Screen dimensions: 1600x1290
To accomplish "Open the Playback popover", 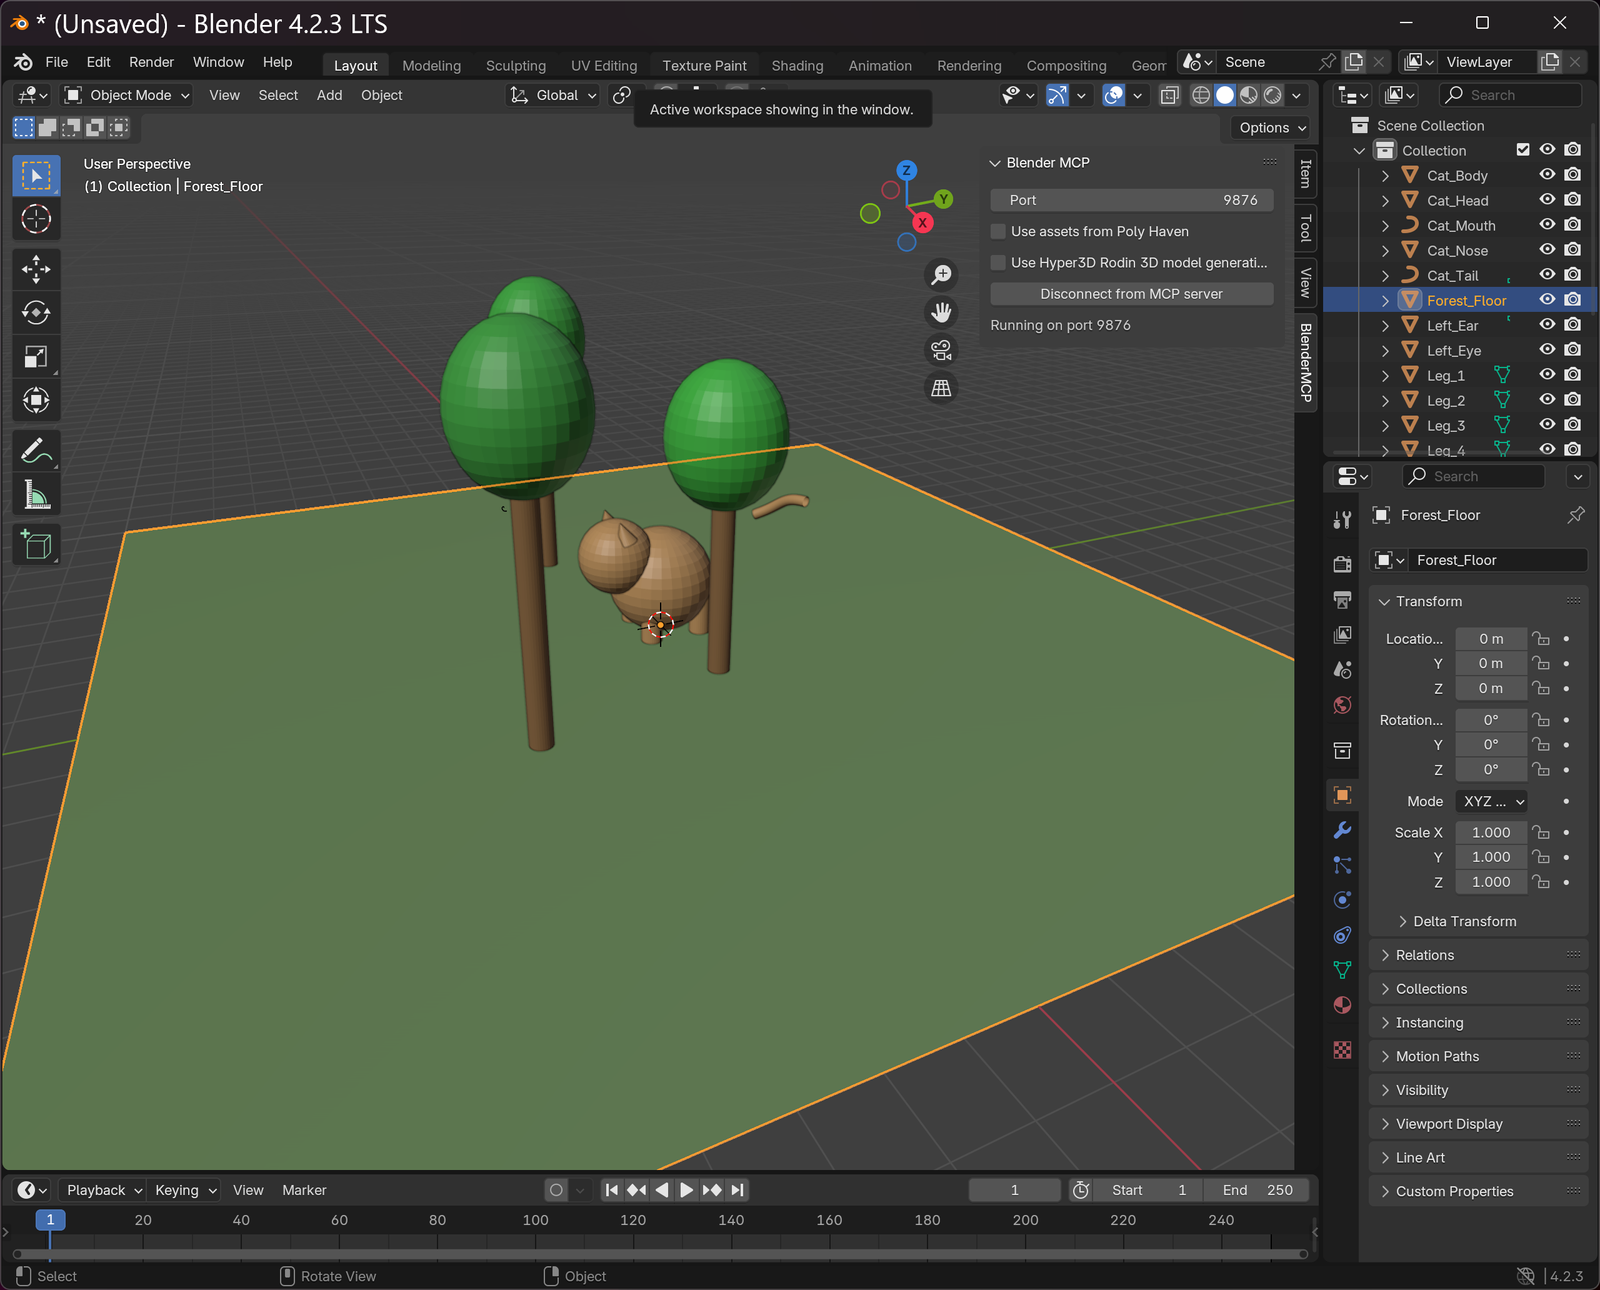I will point(104,1190).
